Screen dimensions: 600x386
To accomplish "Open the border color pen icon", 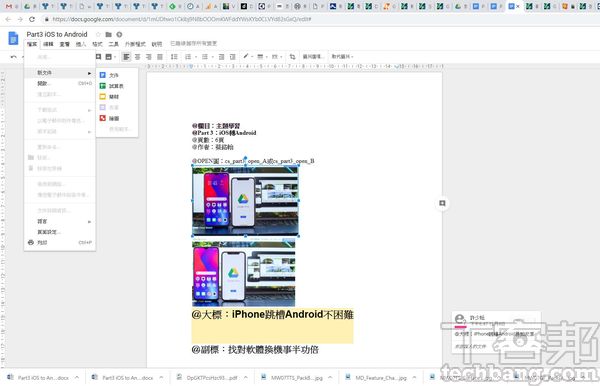I will pos(246,56).
